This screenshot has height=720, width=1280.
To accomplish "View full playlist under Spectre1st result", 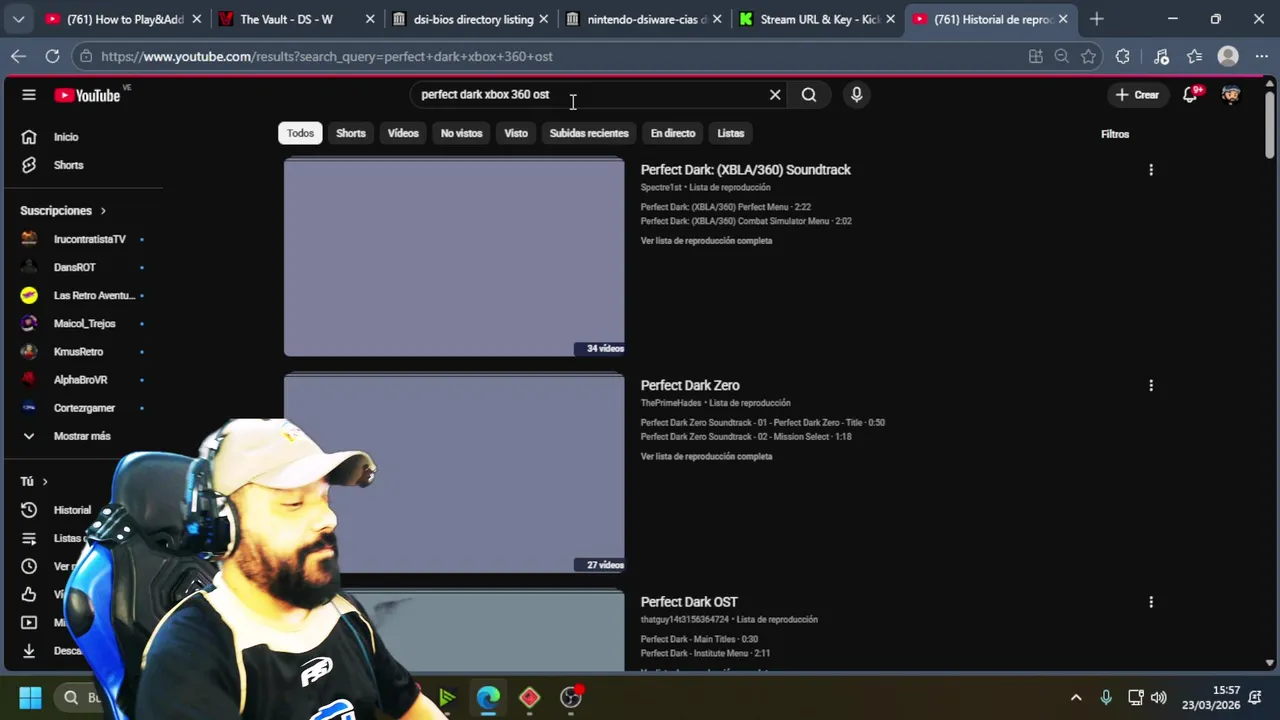I will pos(706,241).
